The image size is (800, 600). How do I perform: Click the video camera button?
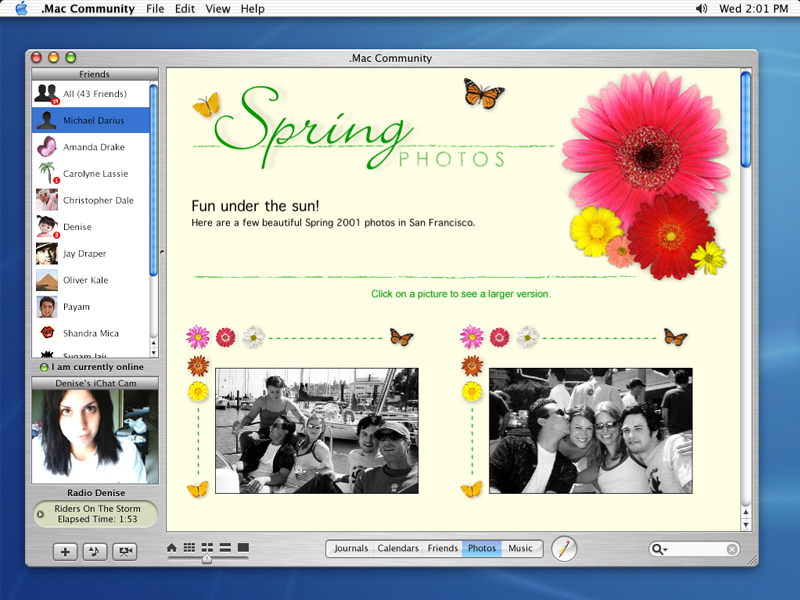coord(124,552)
